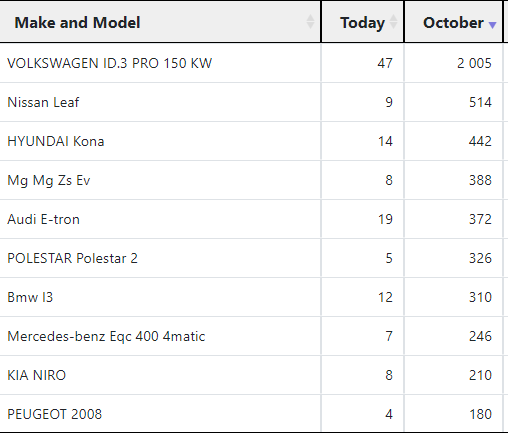Click the Today column sort arrows
508x433 pixels.
(393, 22)
